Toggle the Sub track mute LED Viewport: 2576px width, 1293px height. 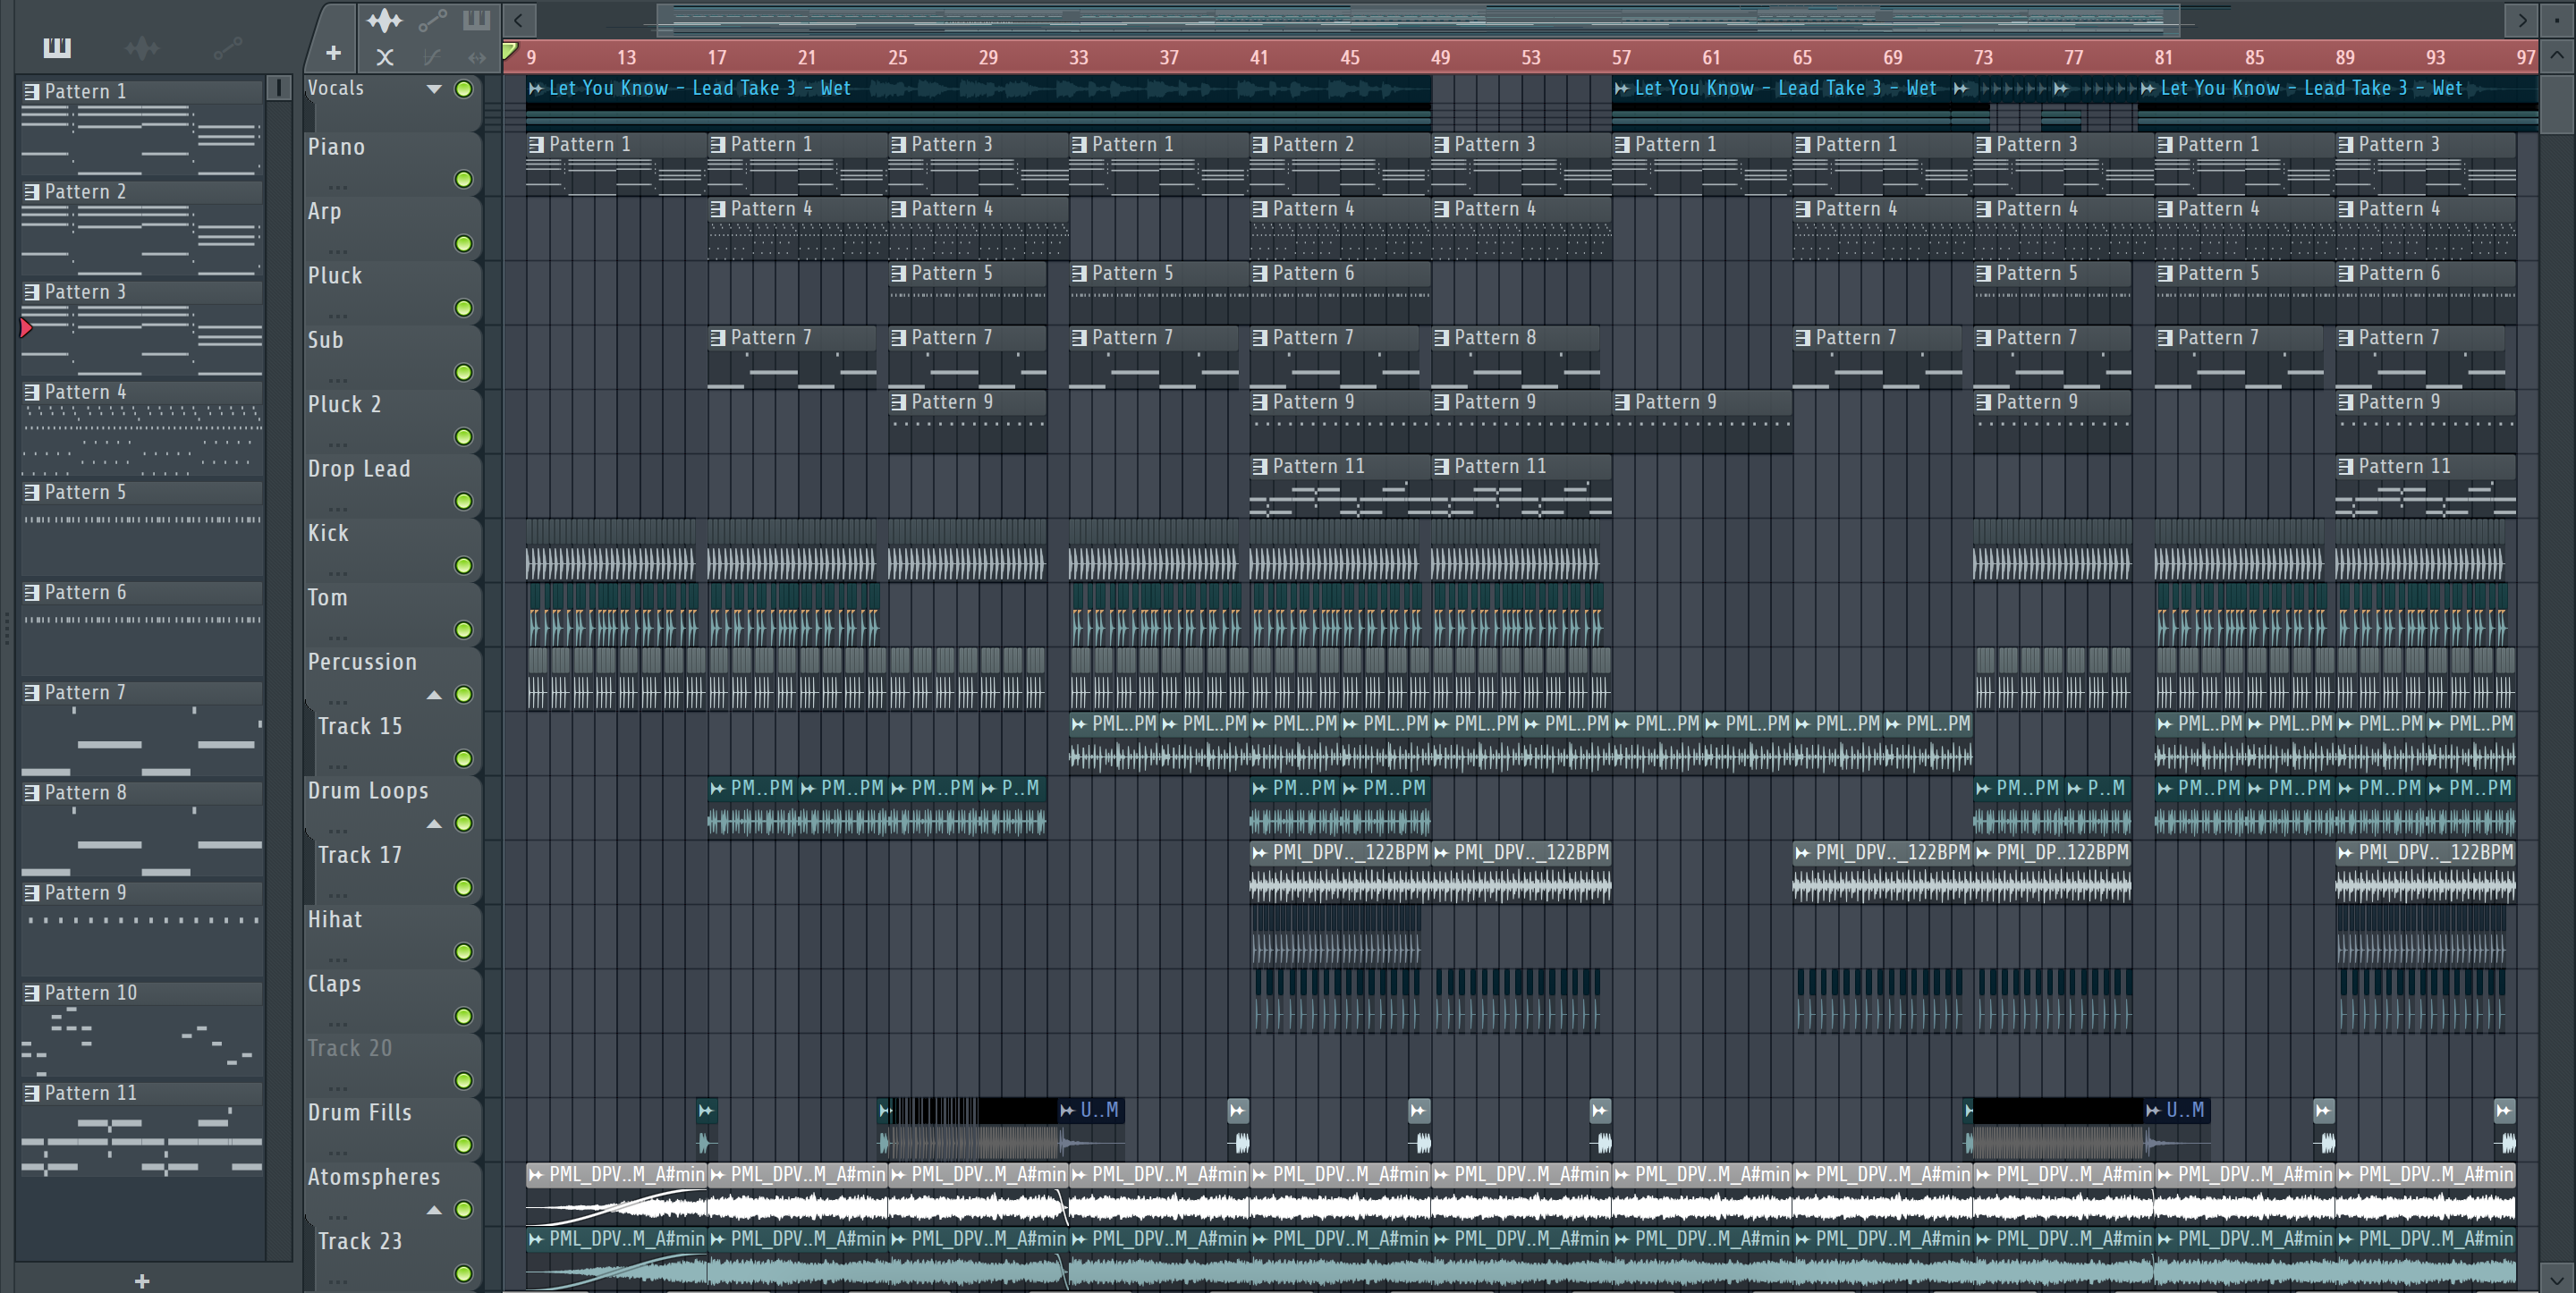click(464, 373)
